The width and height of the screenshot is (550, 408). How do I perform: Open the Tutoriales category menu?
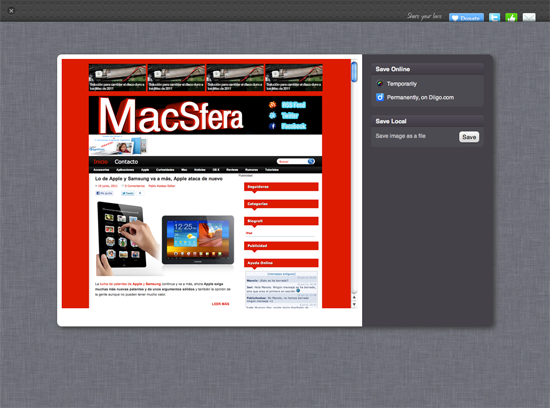[x=272, y=170]
